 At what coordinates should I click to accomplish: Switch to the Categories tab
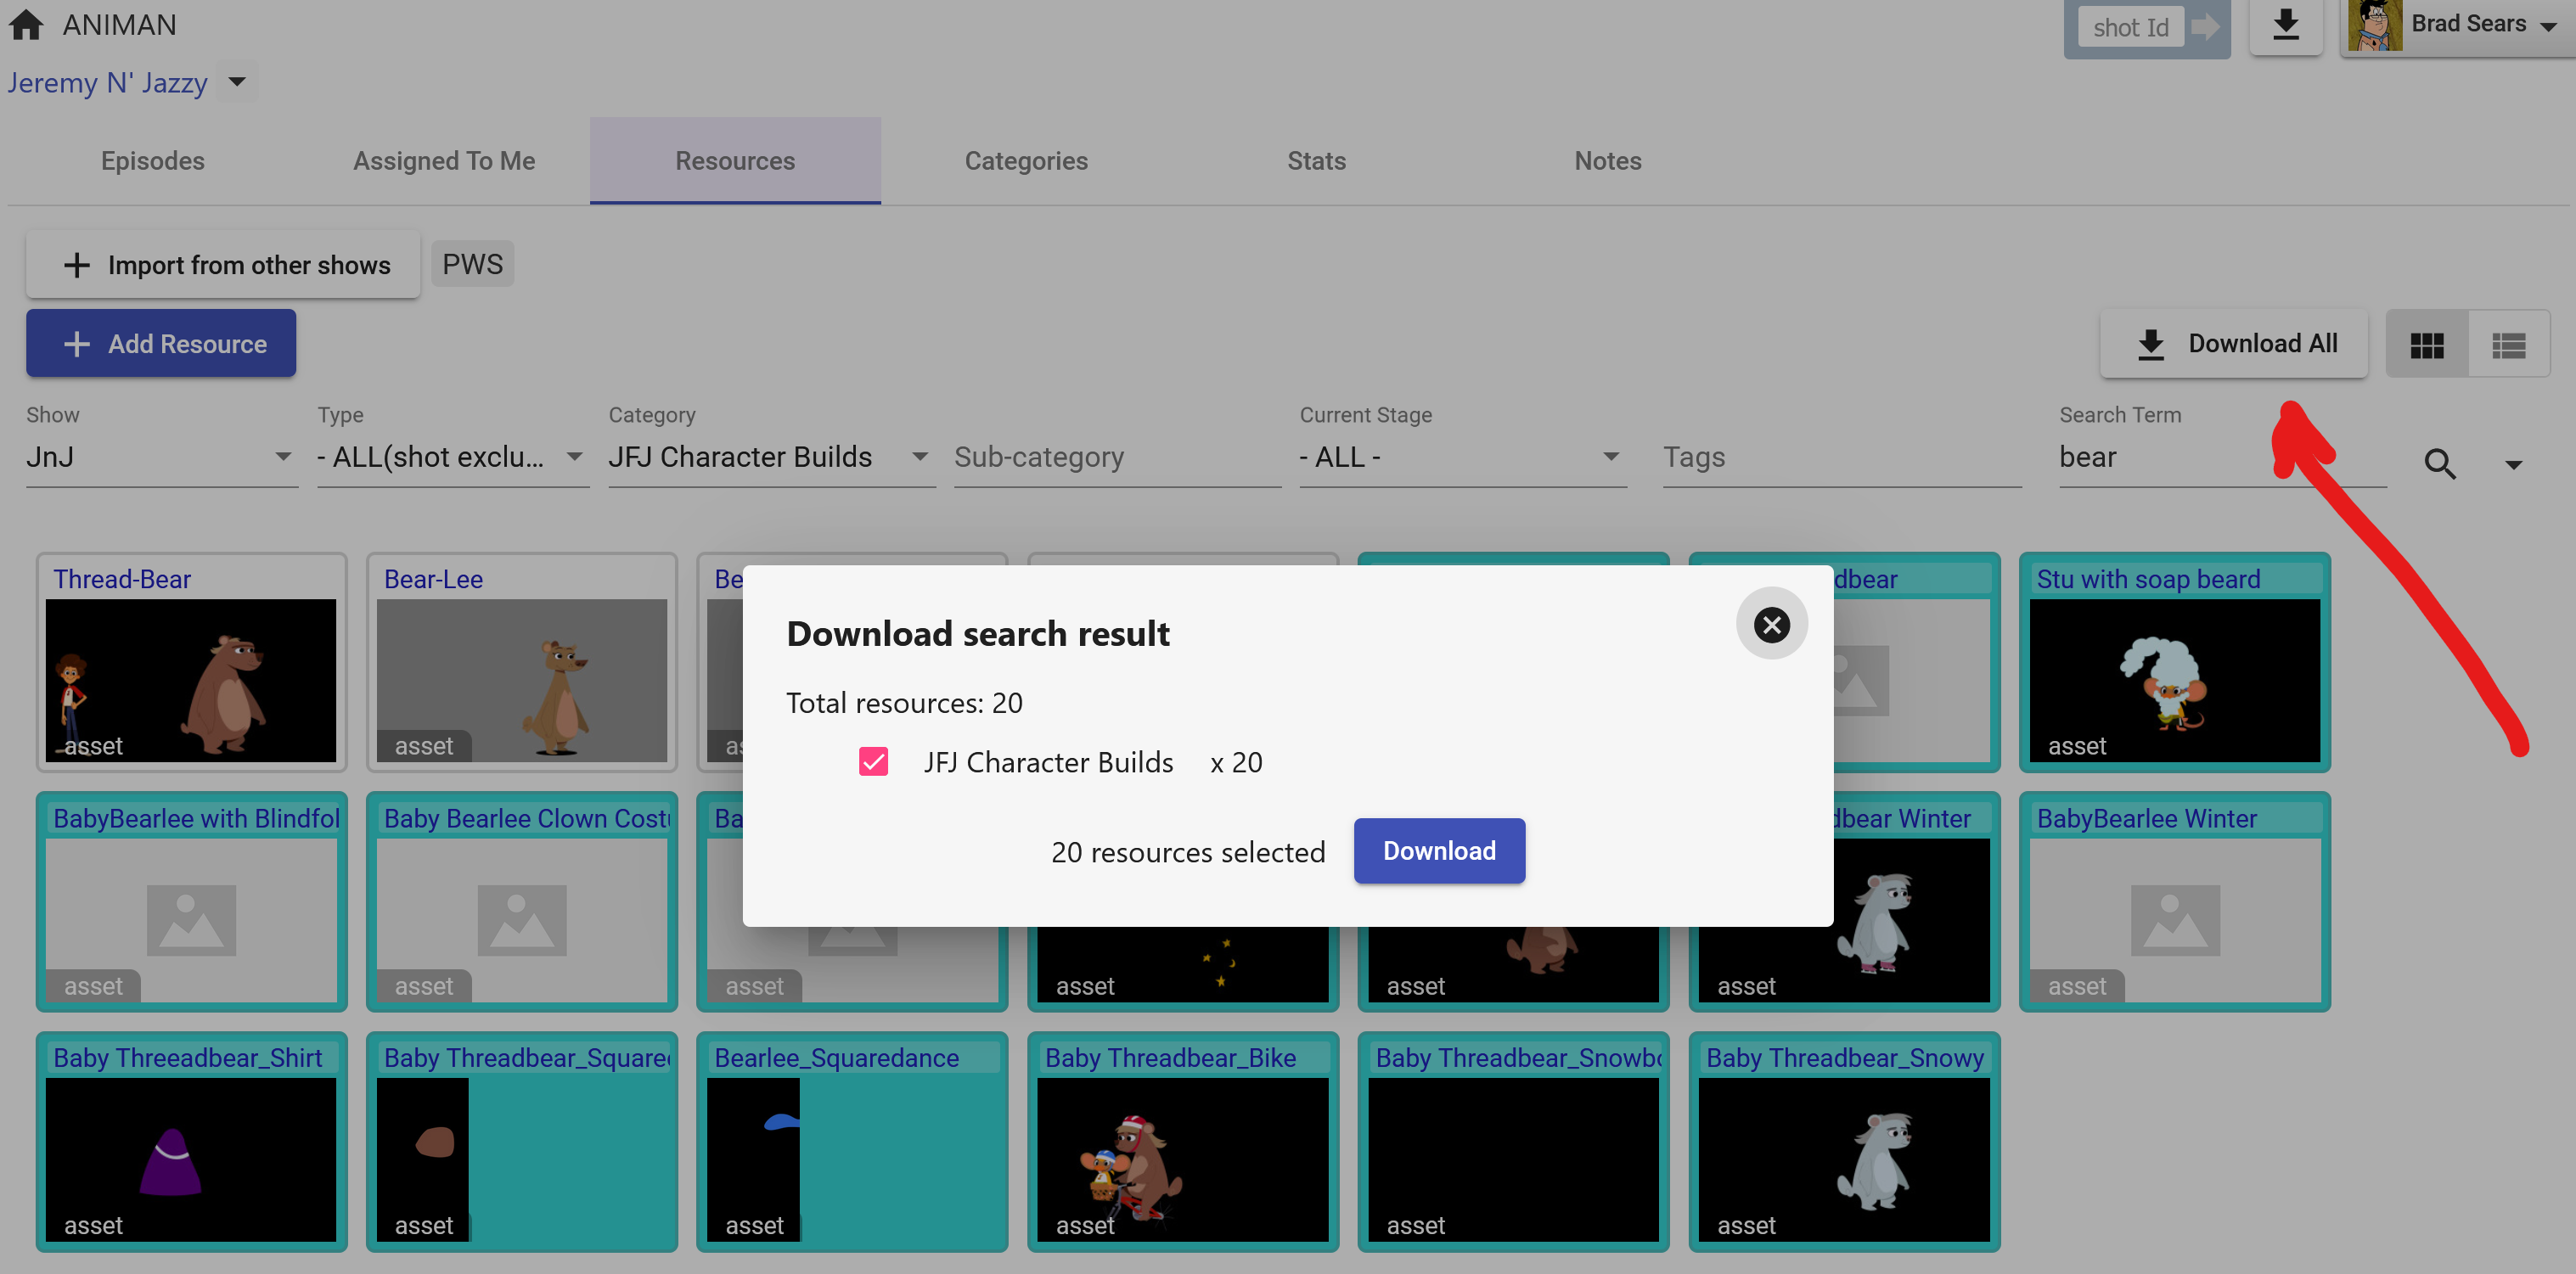pos(1025,161)
